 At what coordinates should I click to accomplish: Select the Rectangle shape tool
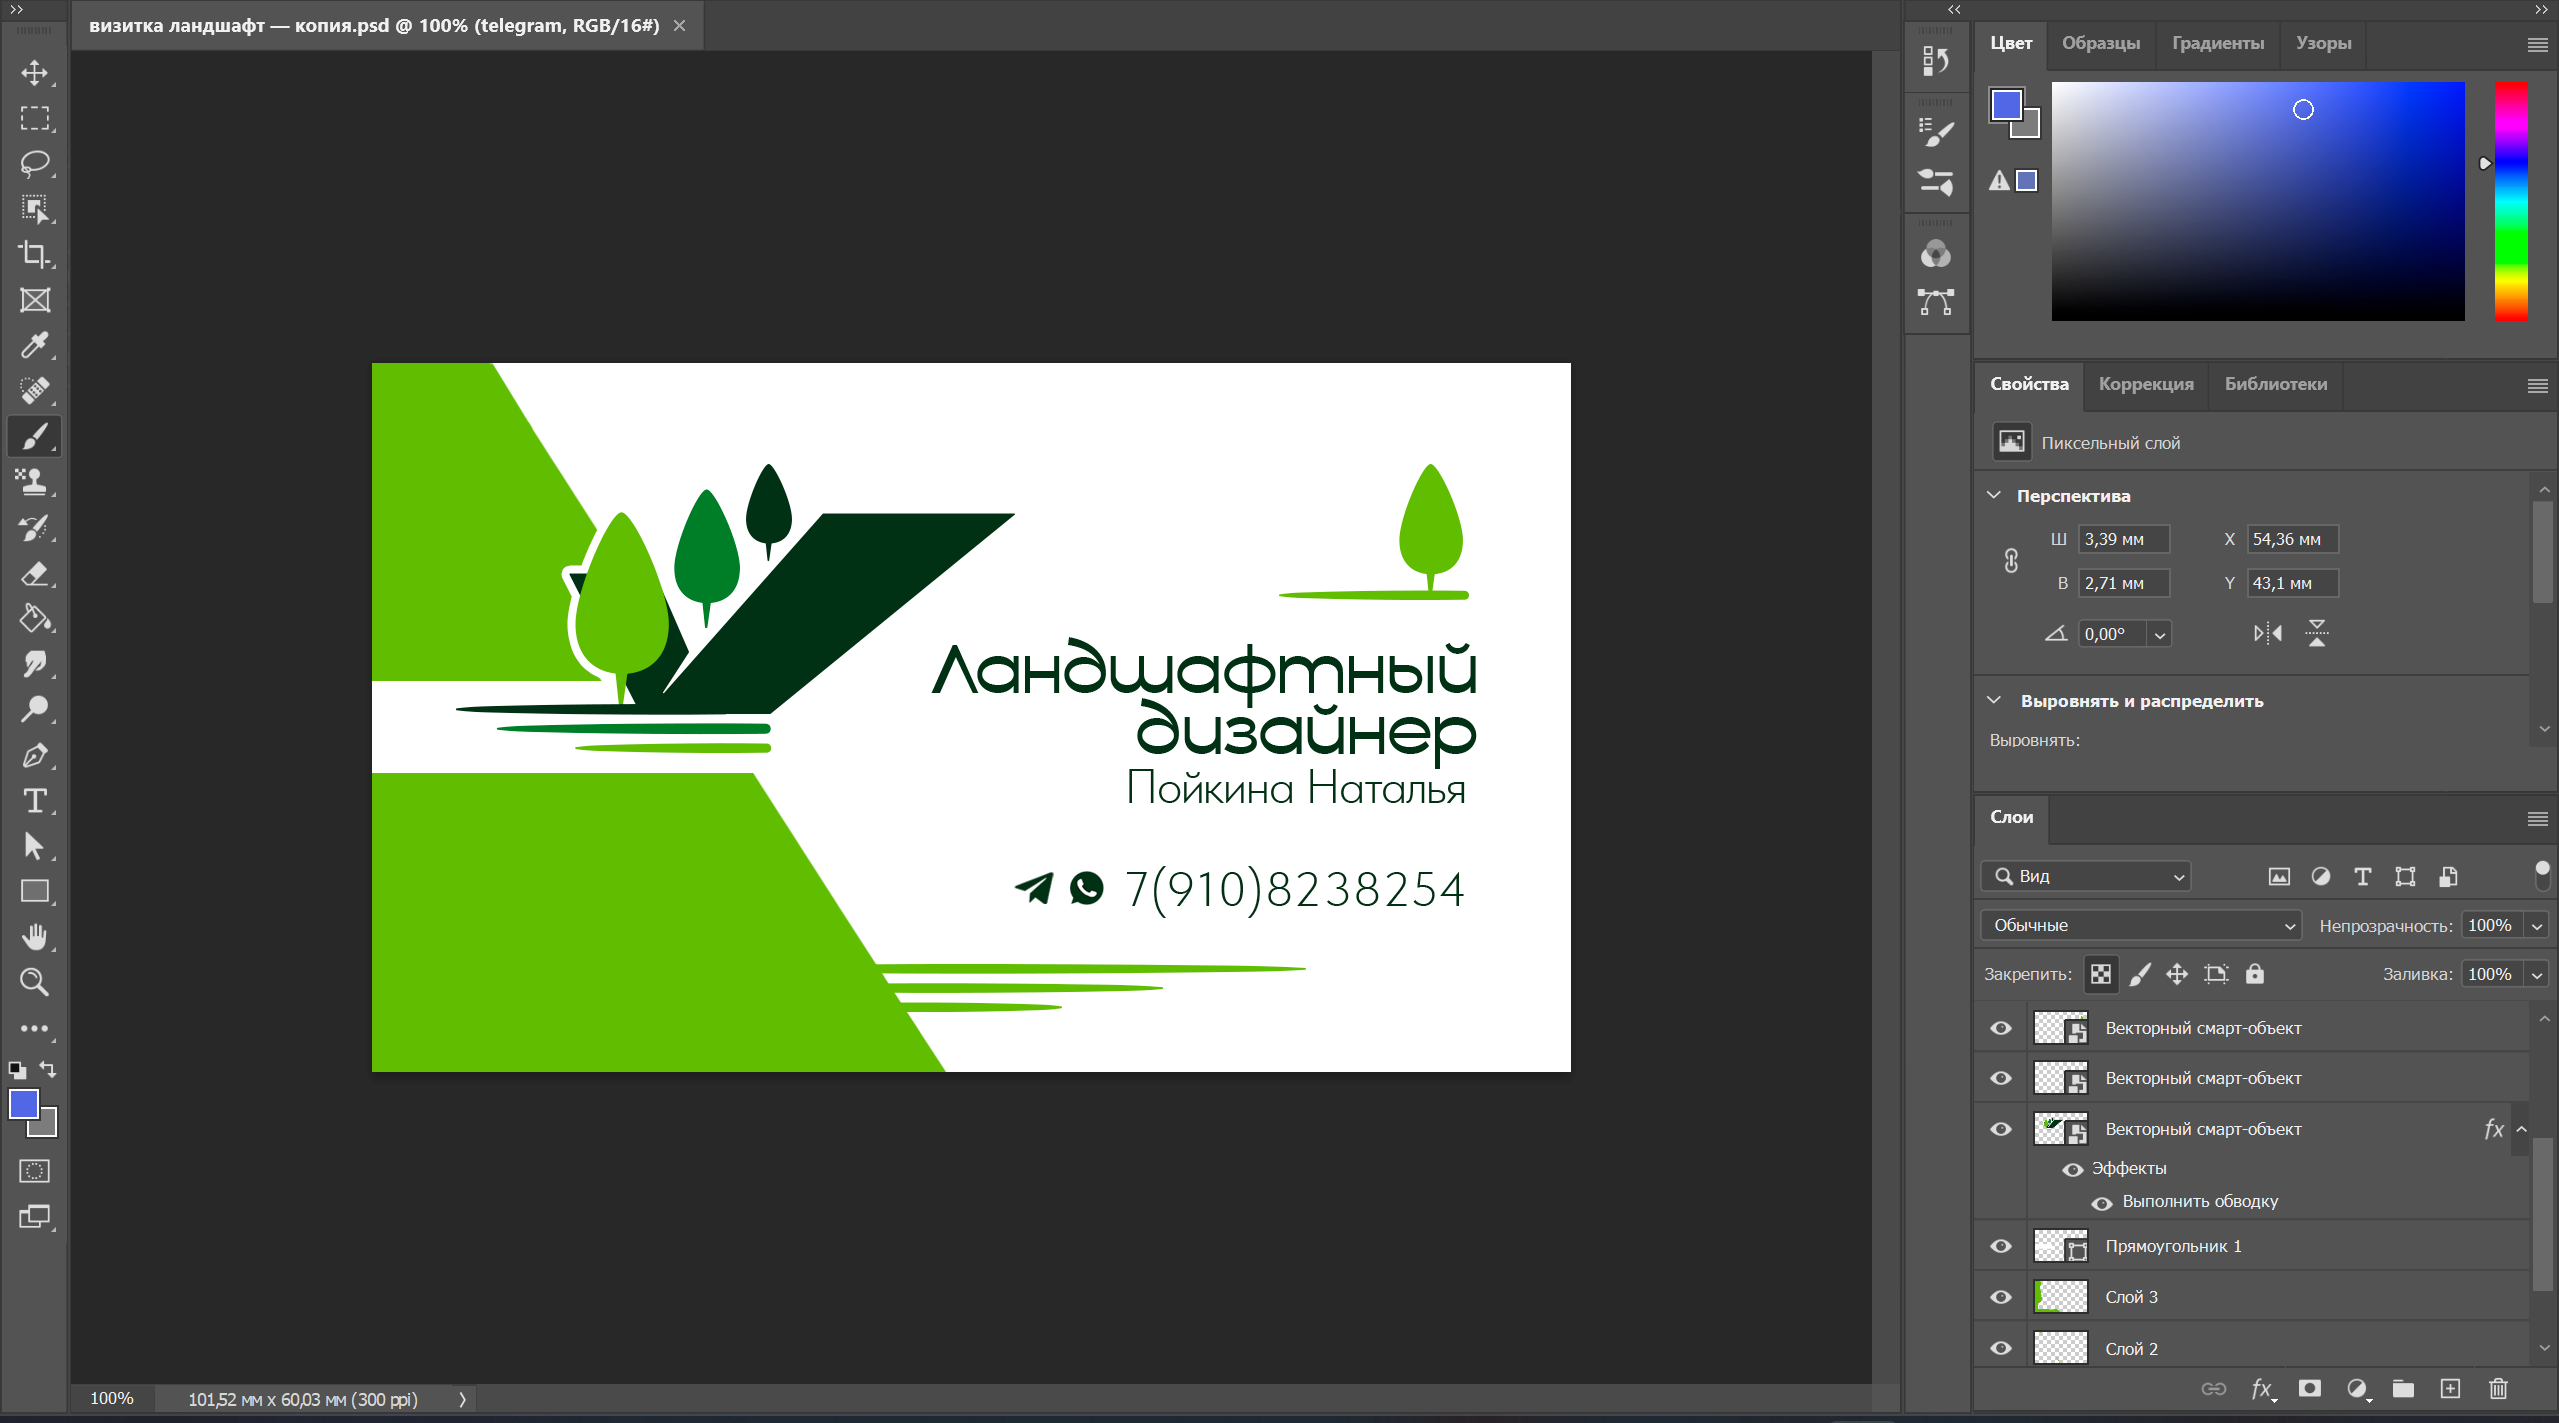35,891
